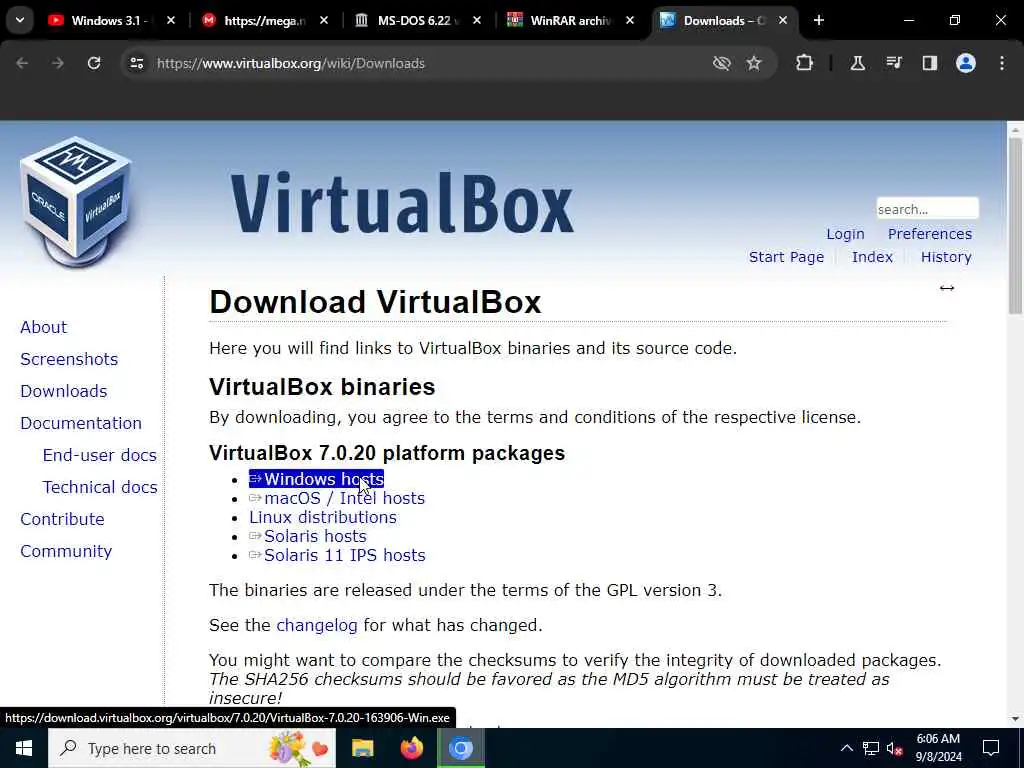This screenshot has width=1024, height=768.
Task: Download the Windows hosts package
Action: point(316,479)
